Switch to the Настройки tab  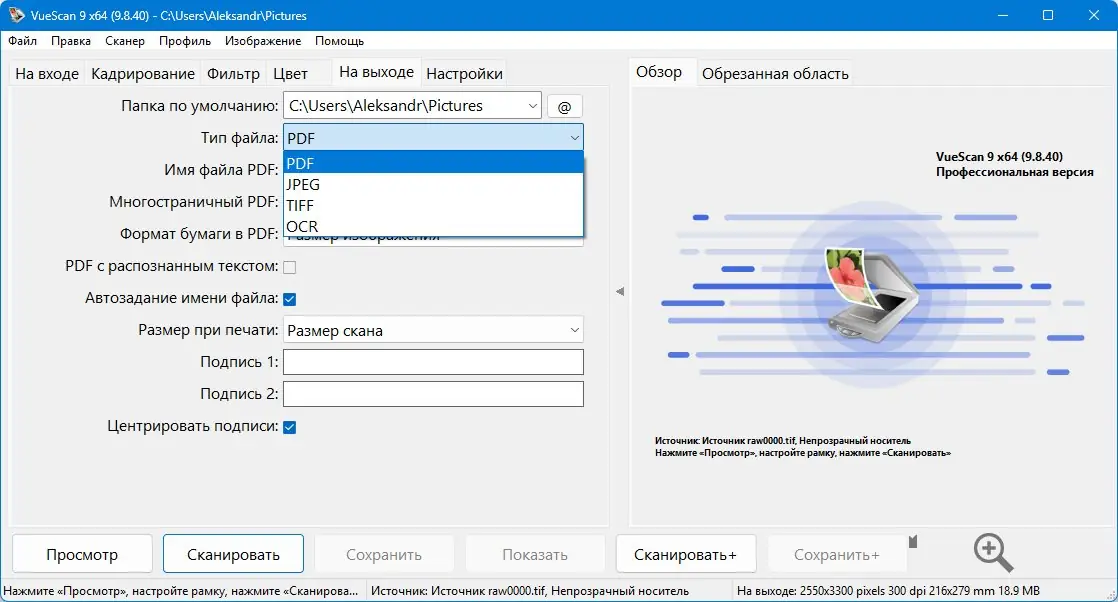464,73
